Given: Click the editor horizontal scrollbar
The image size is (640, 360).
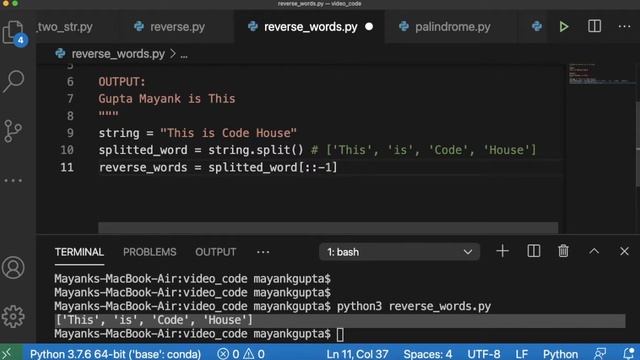Looking at the screenshot, I should click(x=328, y=227).
